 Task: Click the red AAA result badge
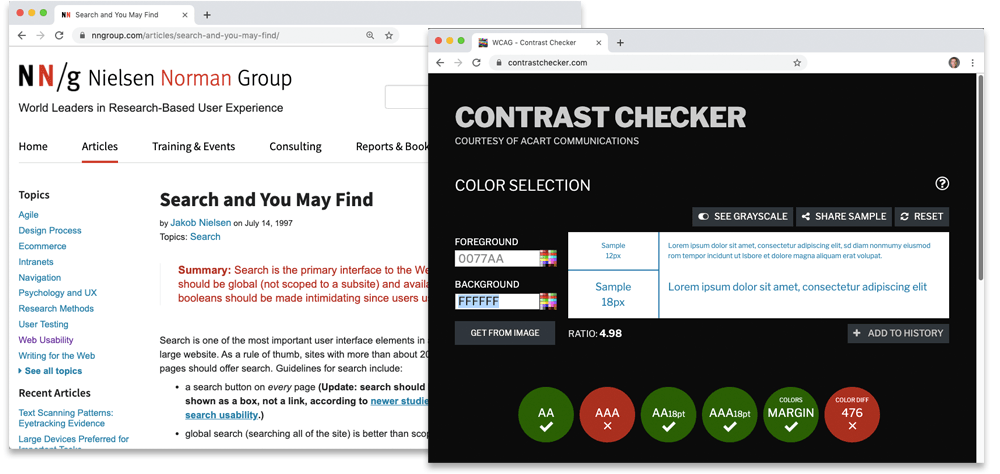607,415
